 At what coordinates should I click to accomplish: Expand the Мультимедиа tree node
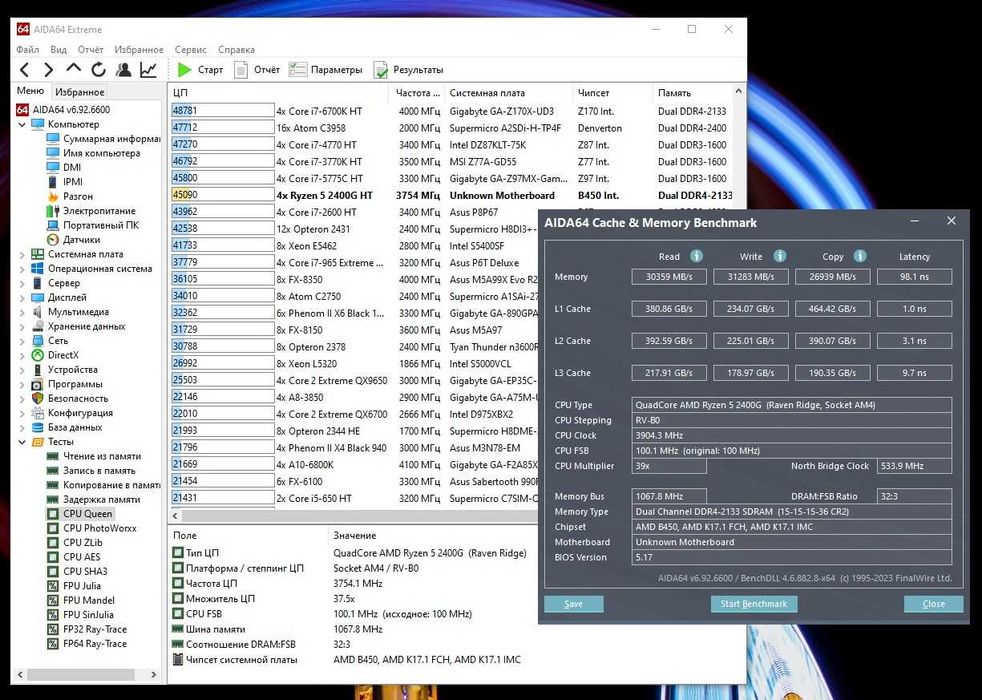pos(22,312)
